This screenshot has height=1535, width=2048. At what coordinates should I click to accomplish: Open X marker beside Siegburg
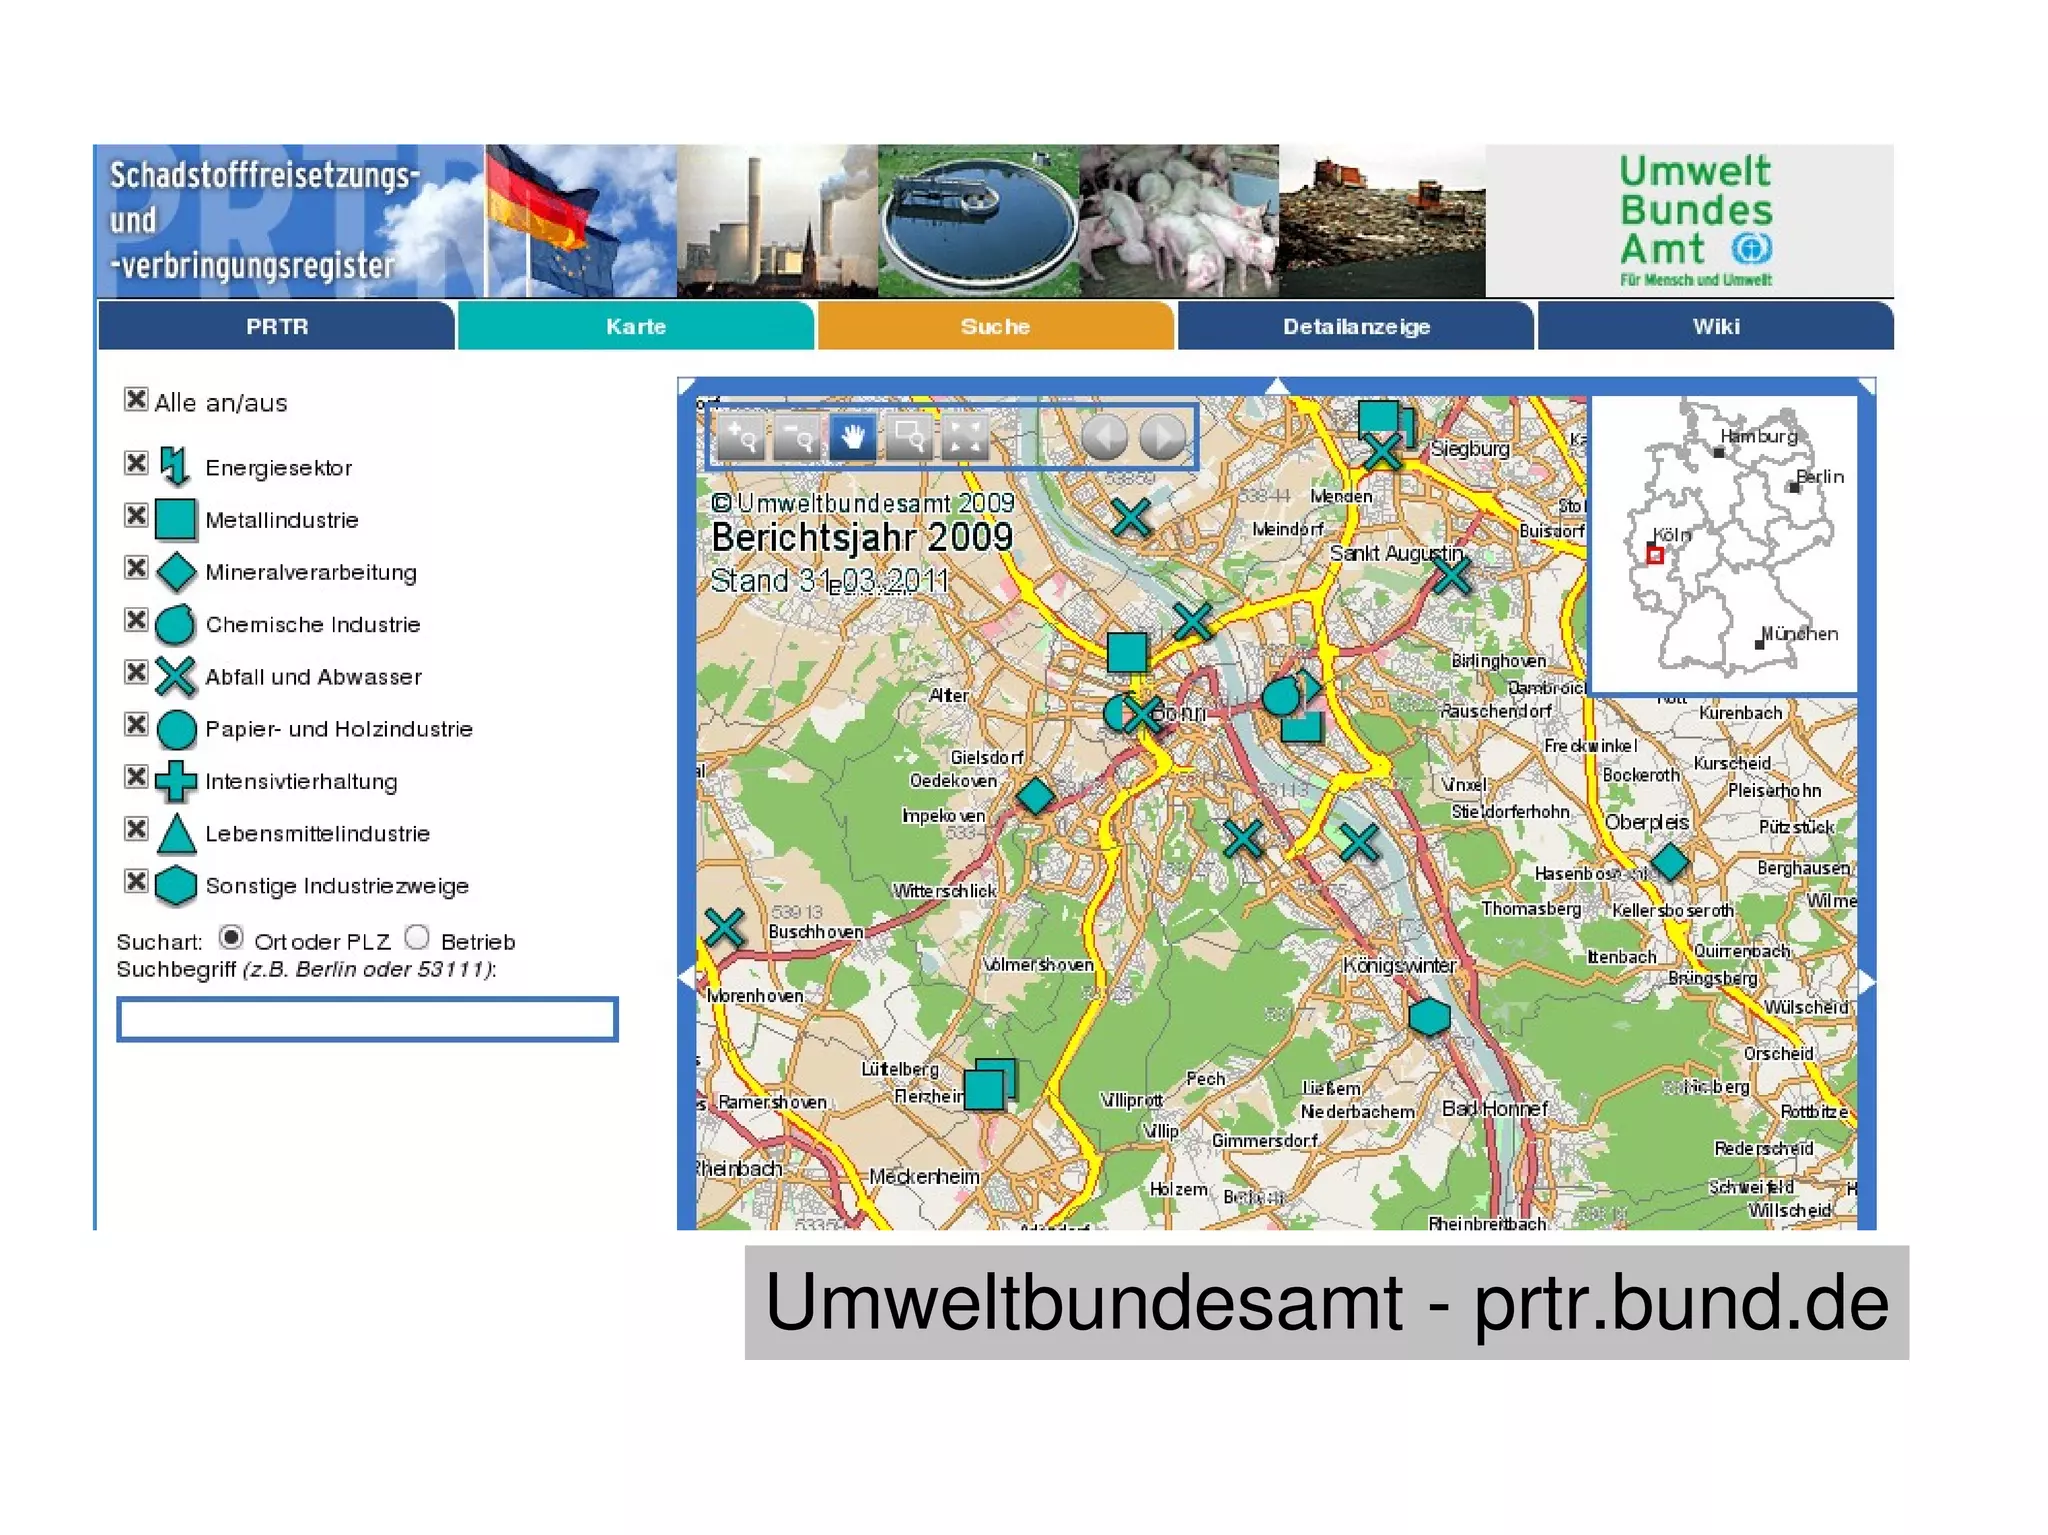pyautogui.click(x=1382, y=452)
